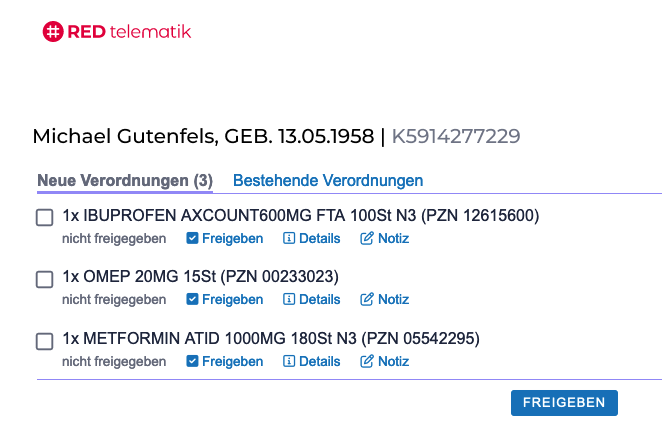662x445 pixels.
Task: Open Details link text for METFORMIN
Action: coord(320,361)
